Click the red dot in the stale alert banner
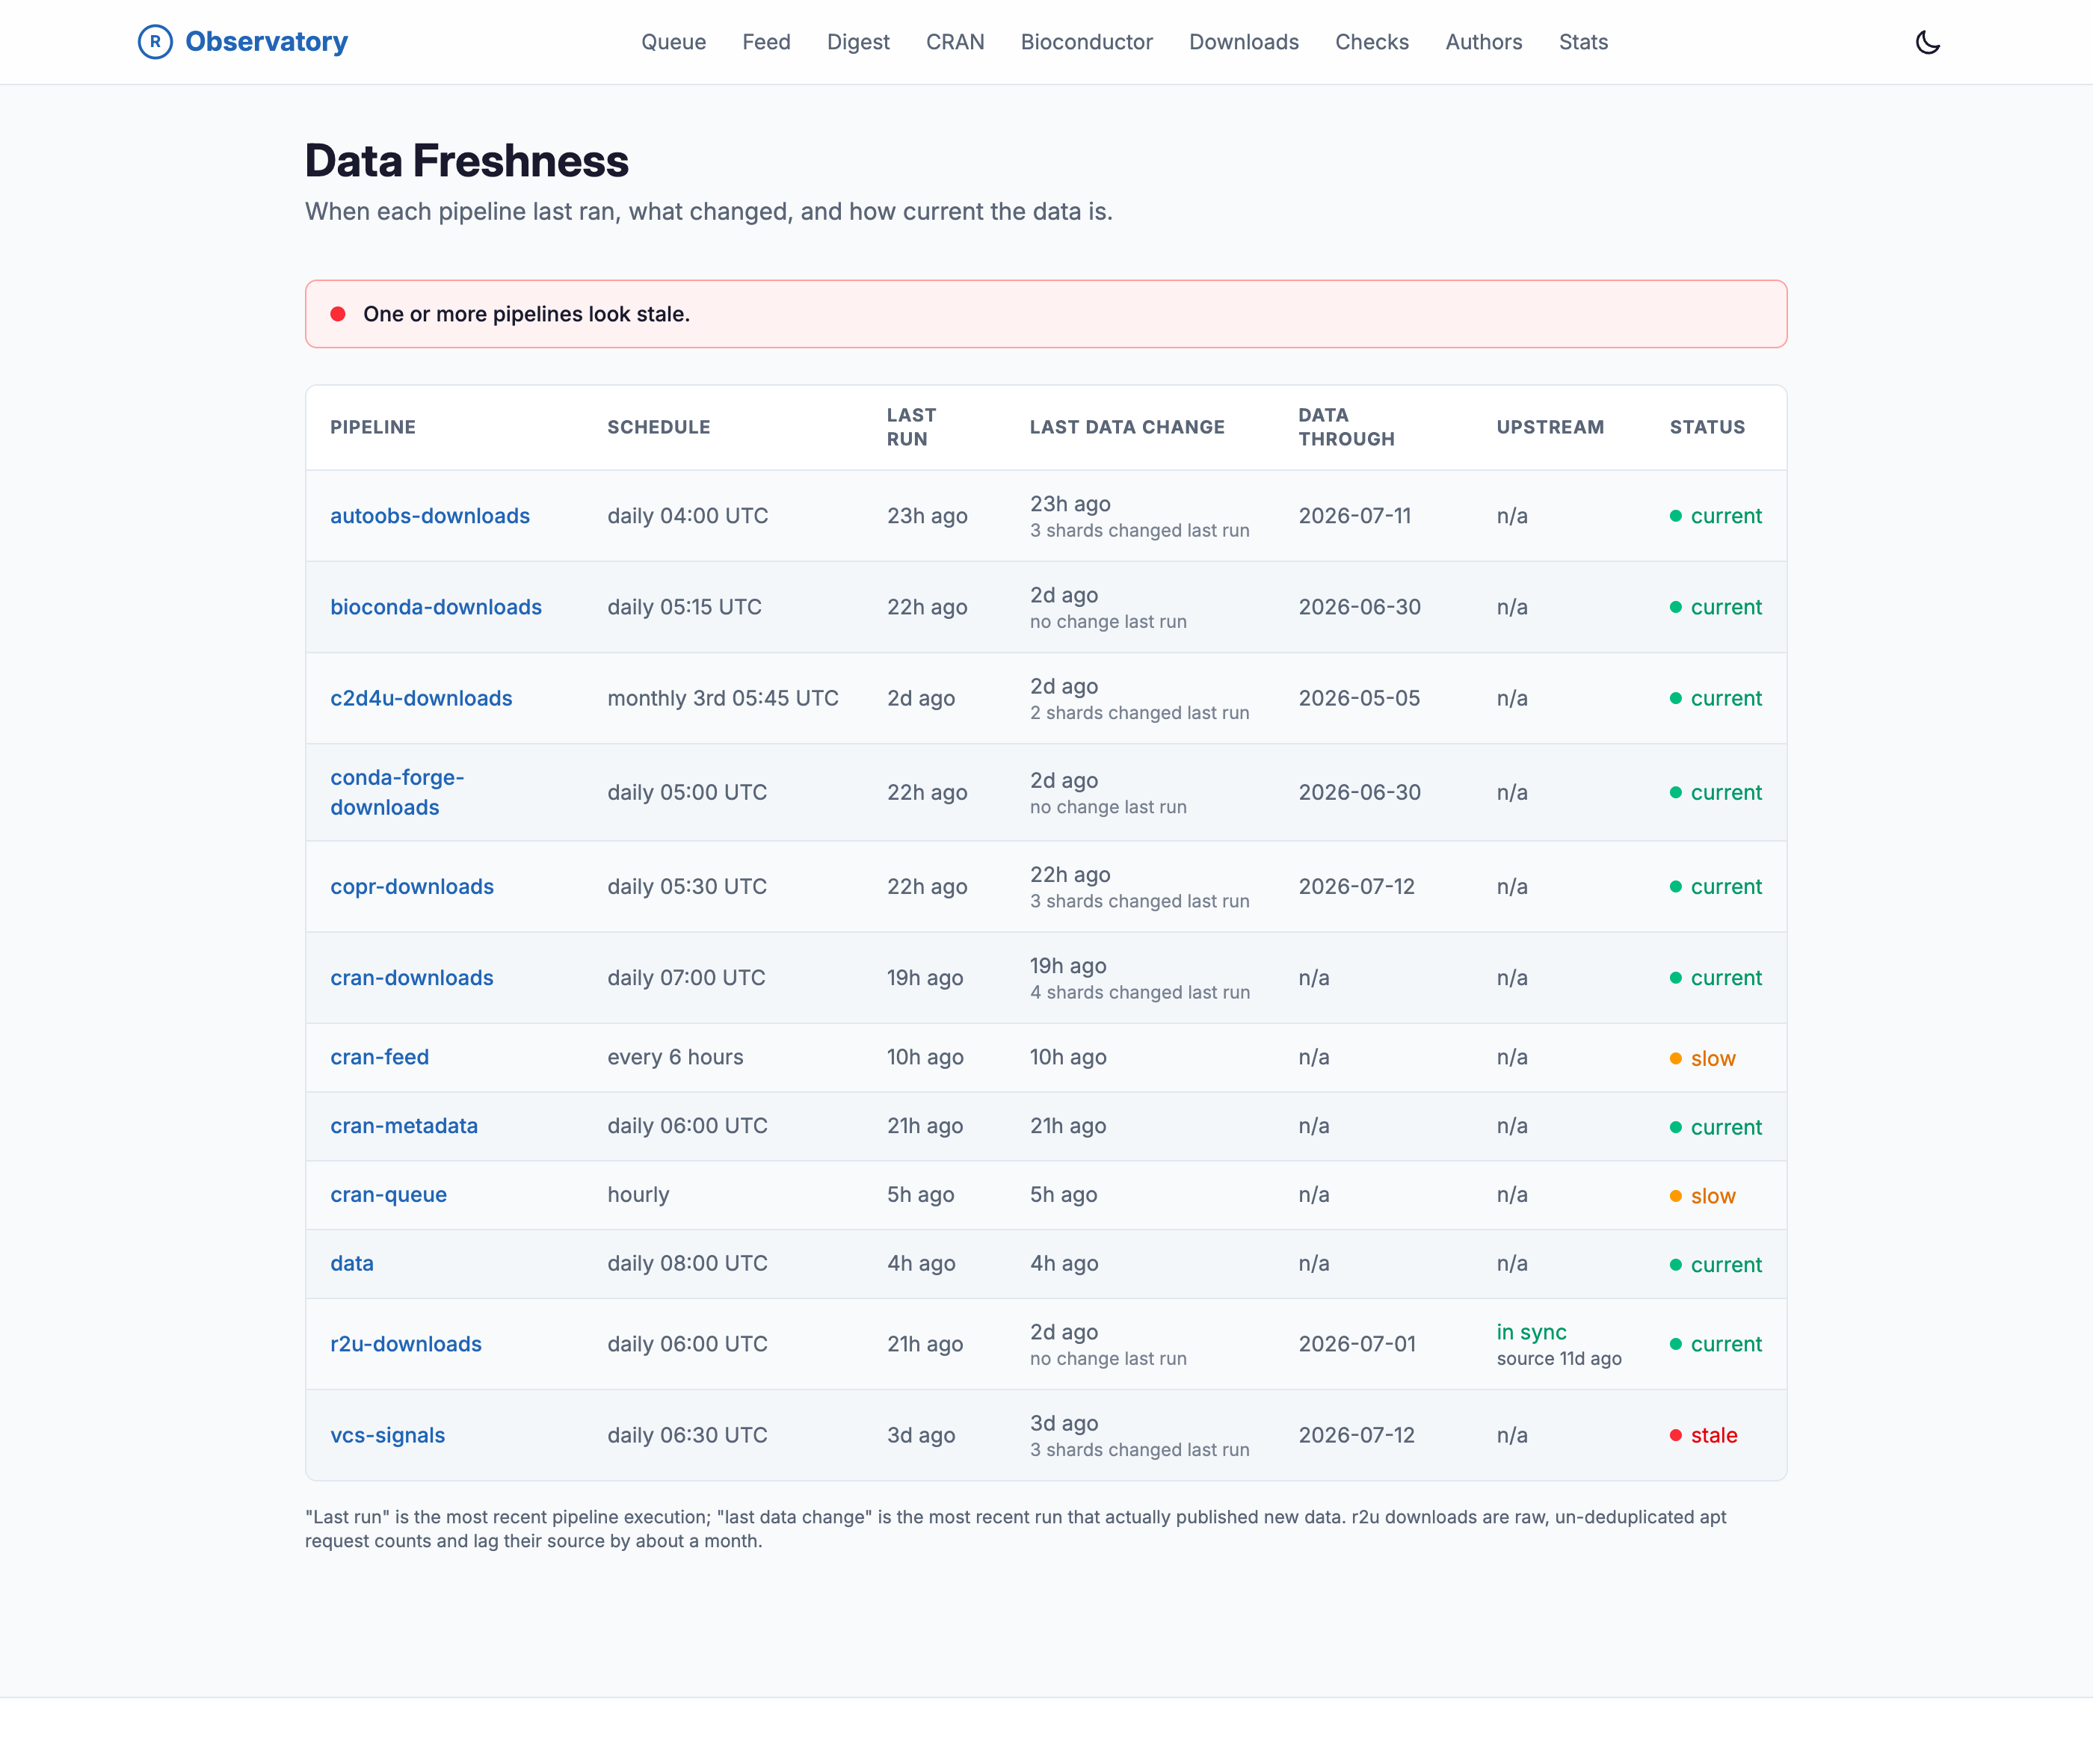 [x=338, y=314]
